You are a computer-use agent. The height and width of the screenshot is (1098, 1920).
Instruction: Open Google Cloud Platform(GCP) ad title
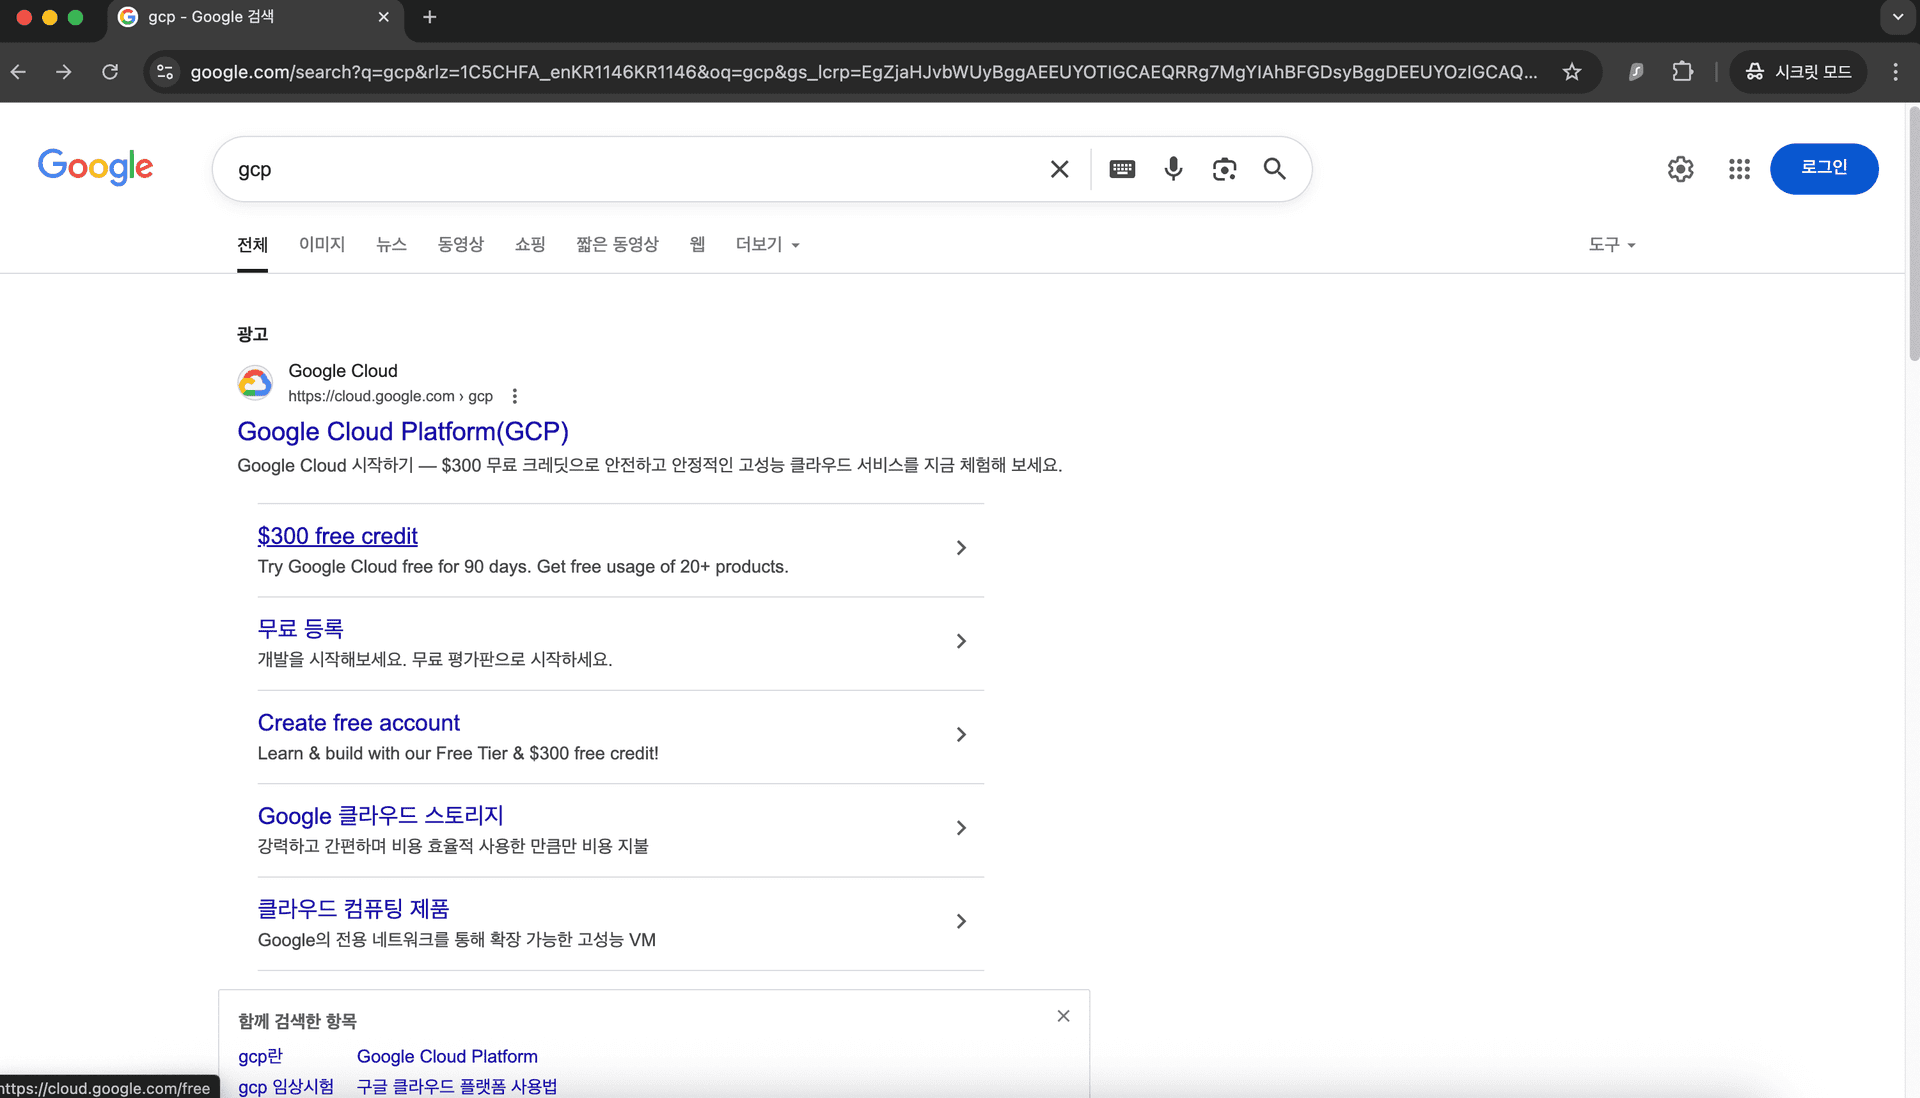(x=403, y=431)
